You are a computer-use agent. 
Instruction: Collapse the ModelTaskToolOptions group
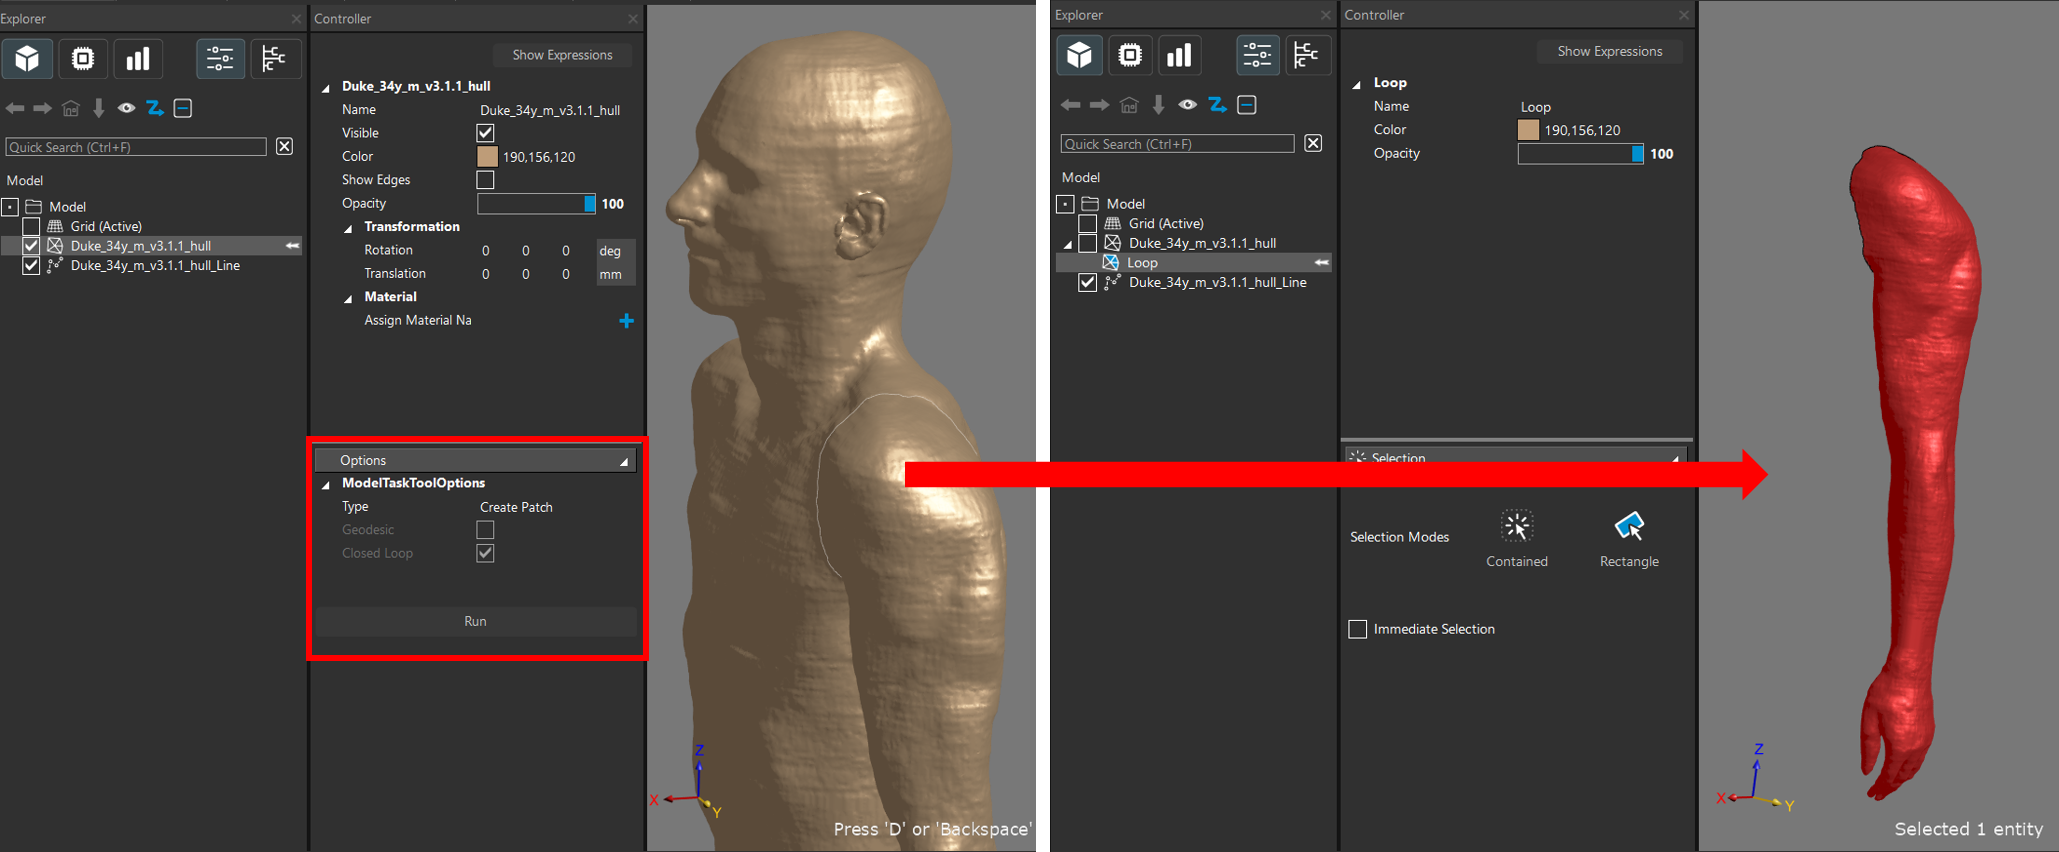click(x=326, y=484)
